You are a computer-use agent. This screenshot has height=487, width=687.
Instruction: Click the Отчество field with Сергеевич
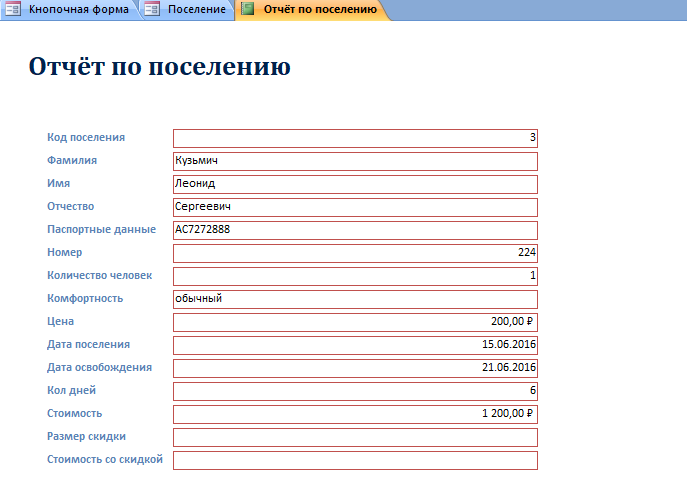[x=355, y=207]
